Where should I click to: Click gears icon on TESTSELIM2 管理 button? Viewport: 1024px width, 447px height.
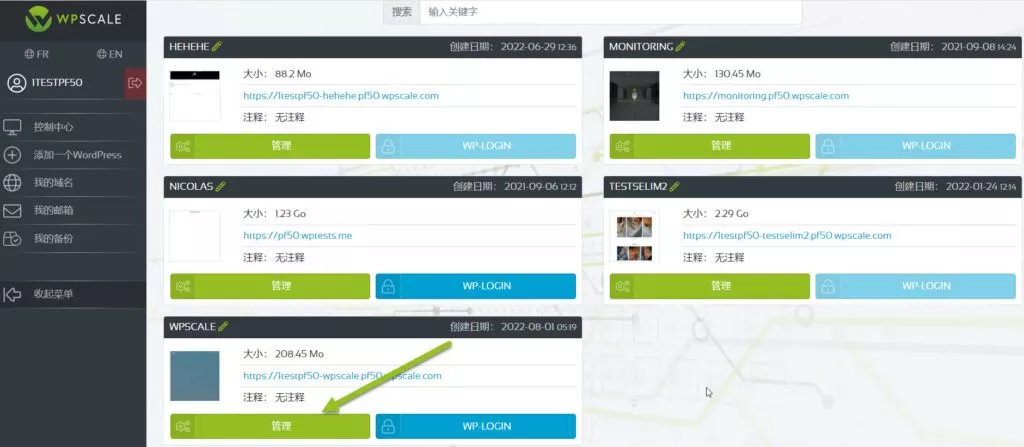(623, 286)
